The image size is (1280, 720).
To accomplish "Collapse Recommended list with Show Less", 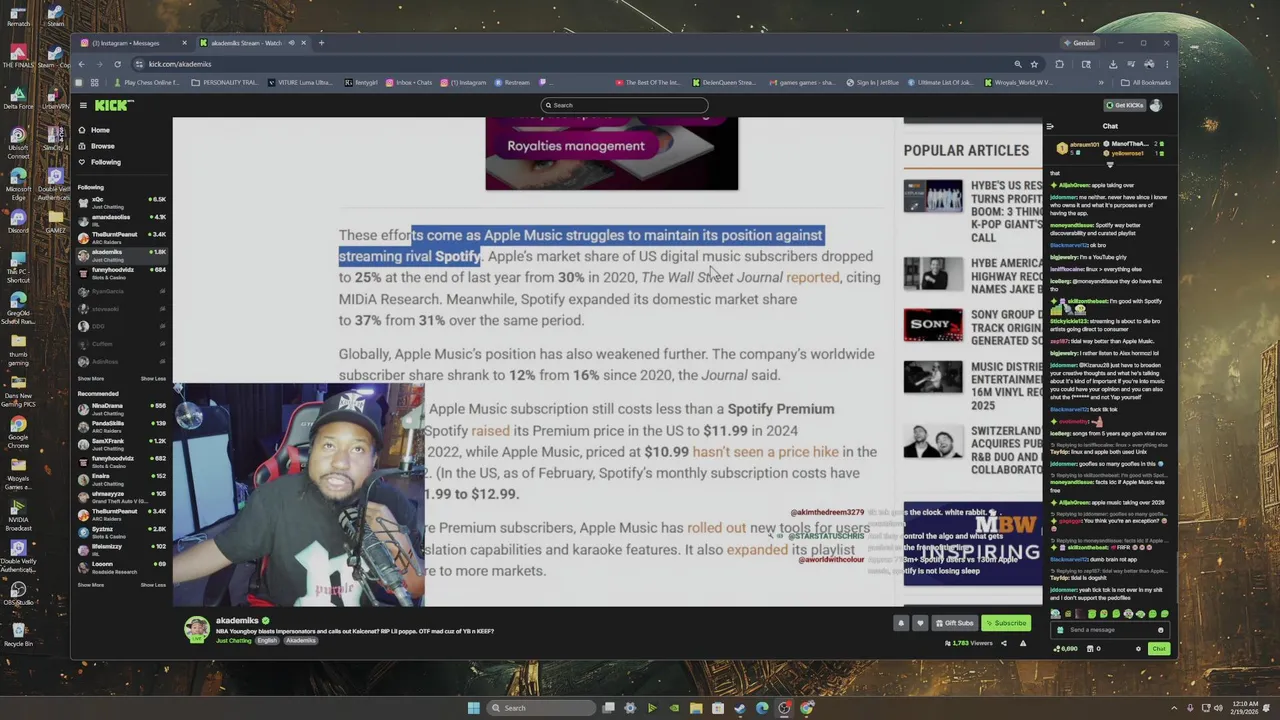I will point(153,585).
